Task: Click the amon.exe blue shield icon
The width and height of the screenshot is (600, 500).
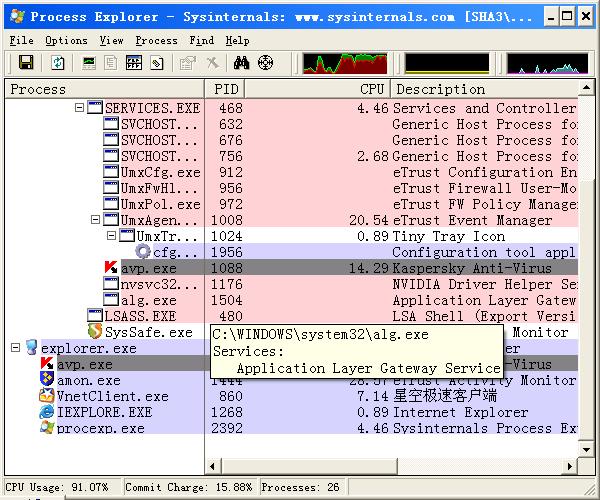Action: (47, 379)
